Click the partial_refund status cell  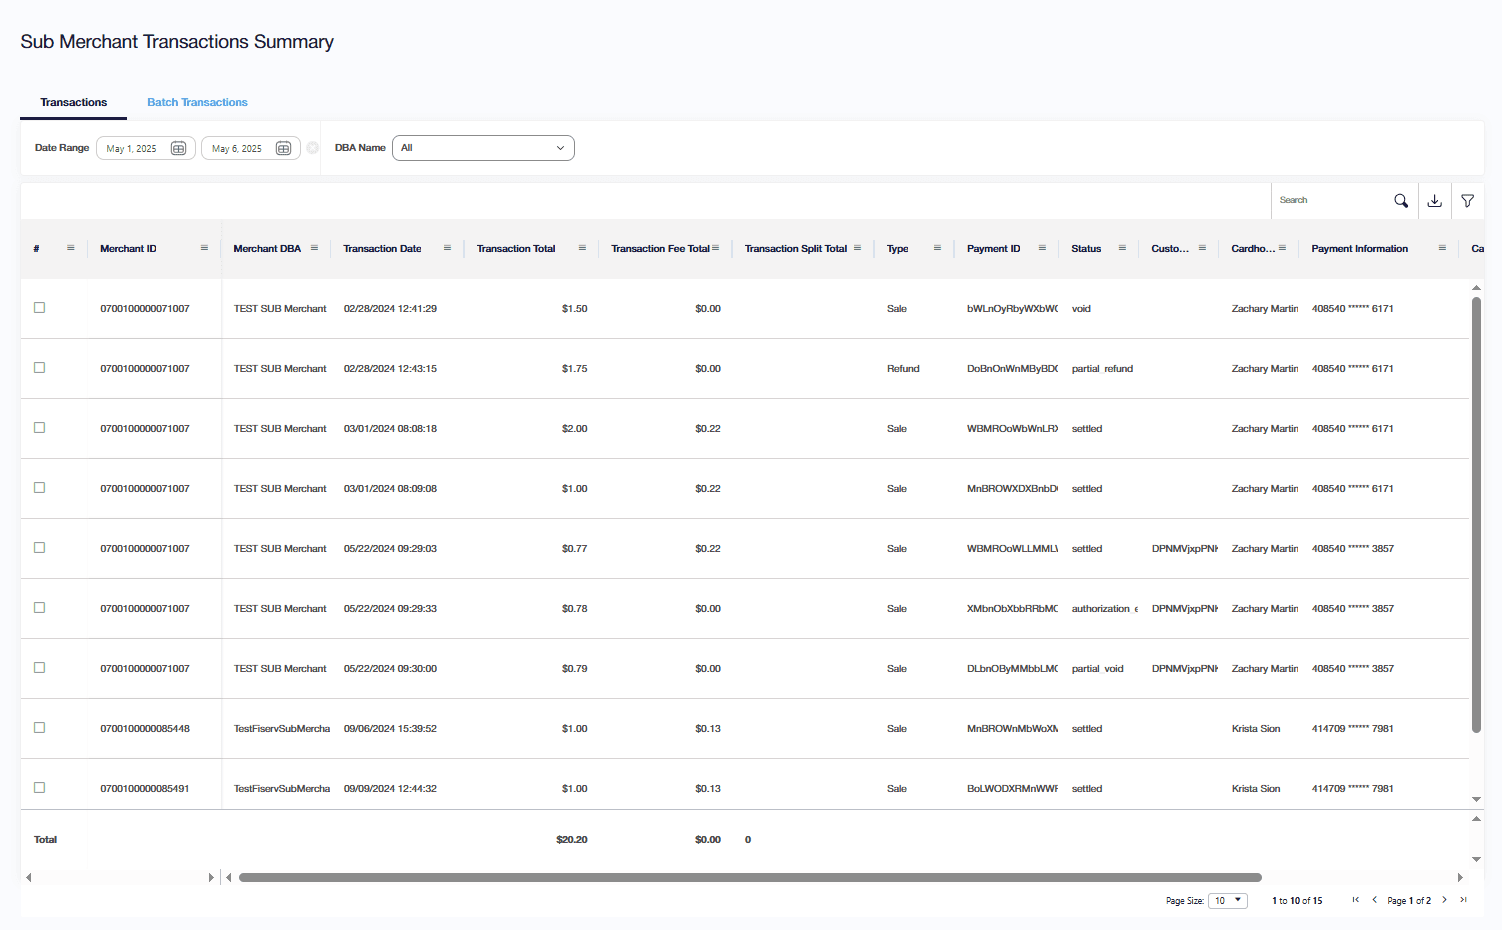click(x=1102, y=368)
